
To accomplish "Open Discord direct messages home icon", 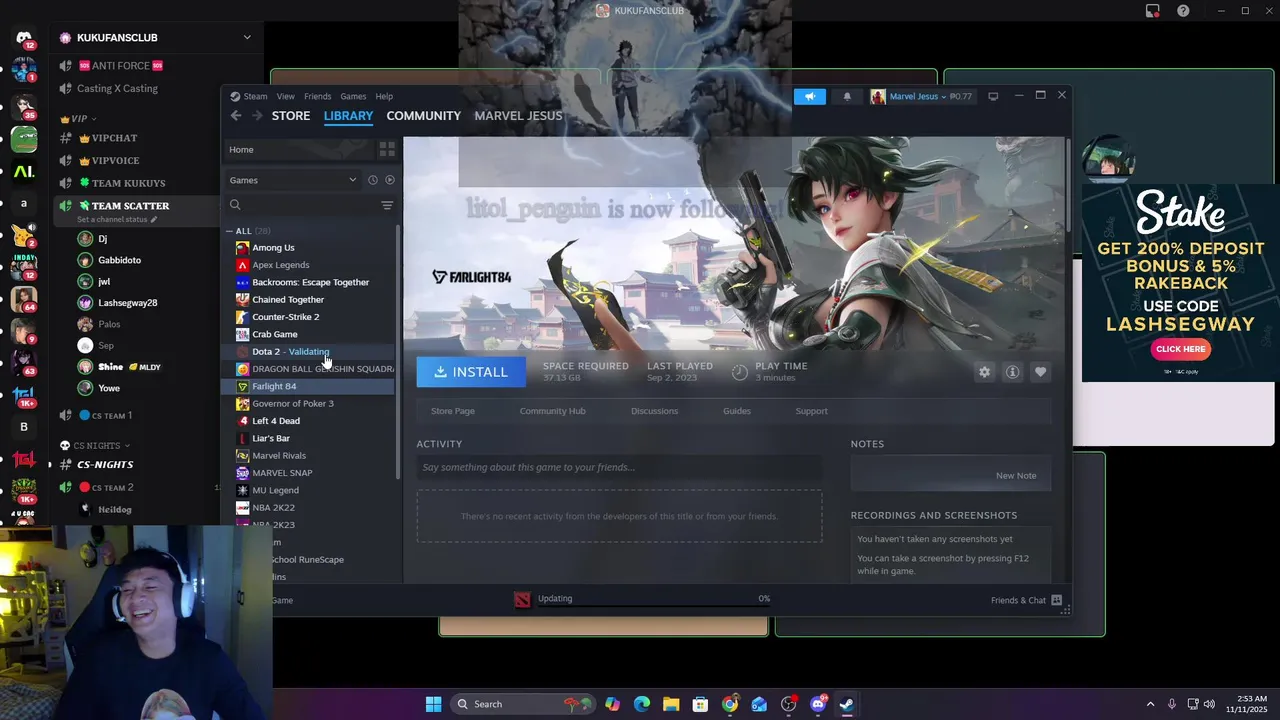I will click(24, 39).
